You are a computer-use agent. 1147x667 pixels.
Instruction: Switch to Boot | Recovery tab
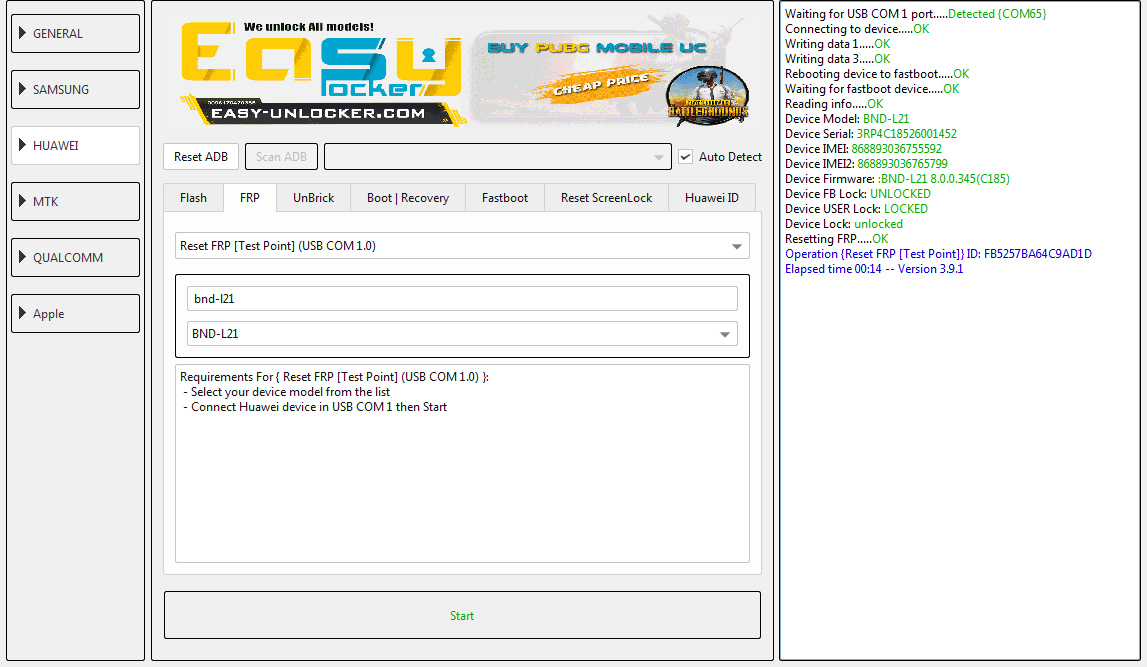click(407, 198)
